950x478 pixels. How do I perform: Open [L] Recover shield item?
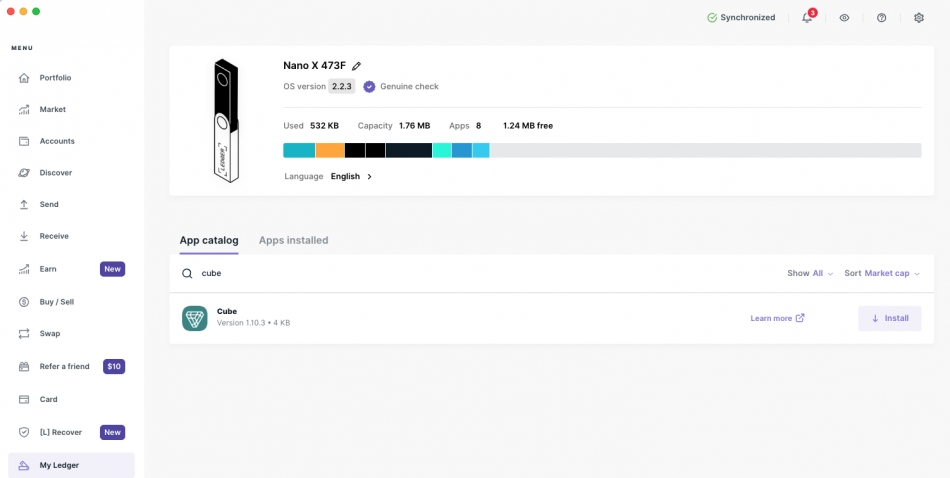pyautogui.click(x=71, y=433)
